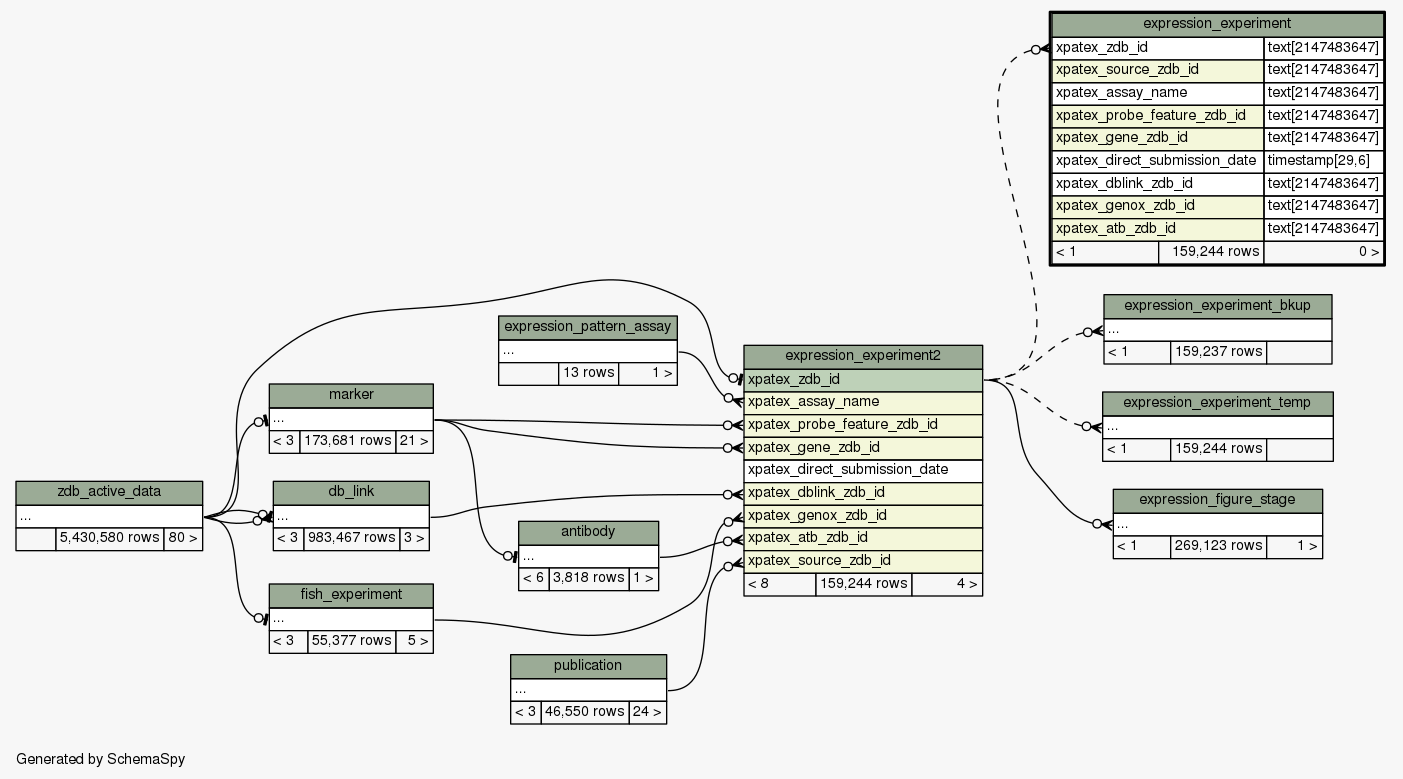Click the 5,430,580 rows count cell
Image resolution: width=1403 pixels, height=779 pixels.
pyautogui.click(x=109, y=538)
